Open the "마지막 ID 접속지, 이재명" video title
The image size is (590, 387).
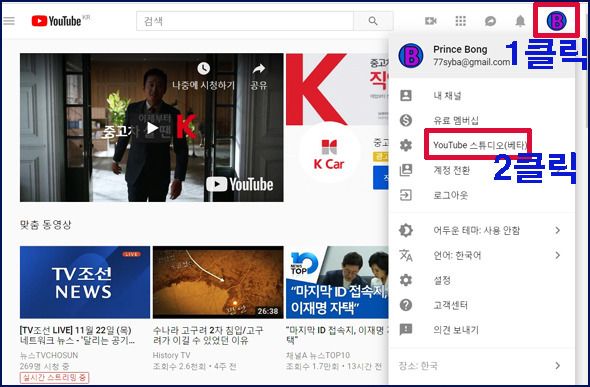[x=337, y=335]
